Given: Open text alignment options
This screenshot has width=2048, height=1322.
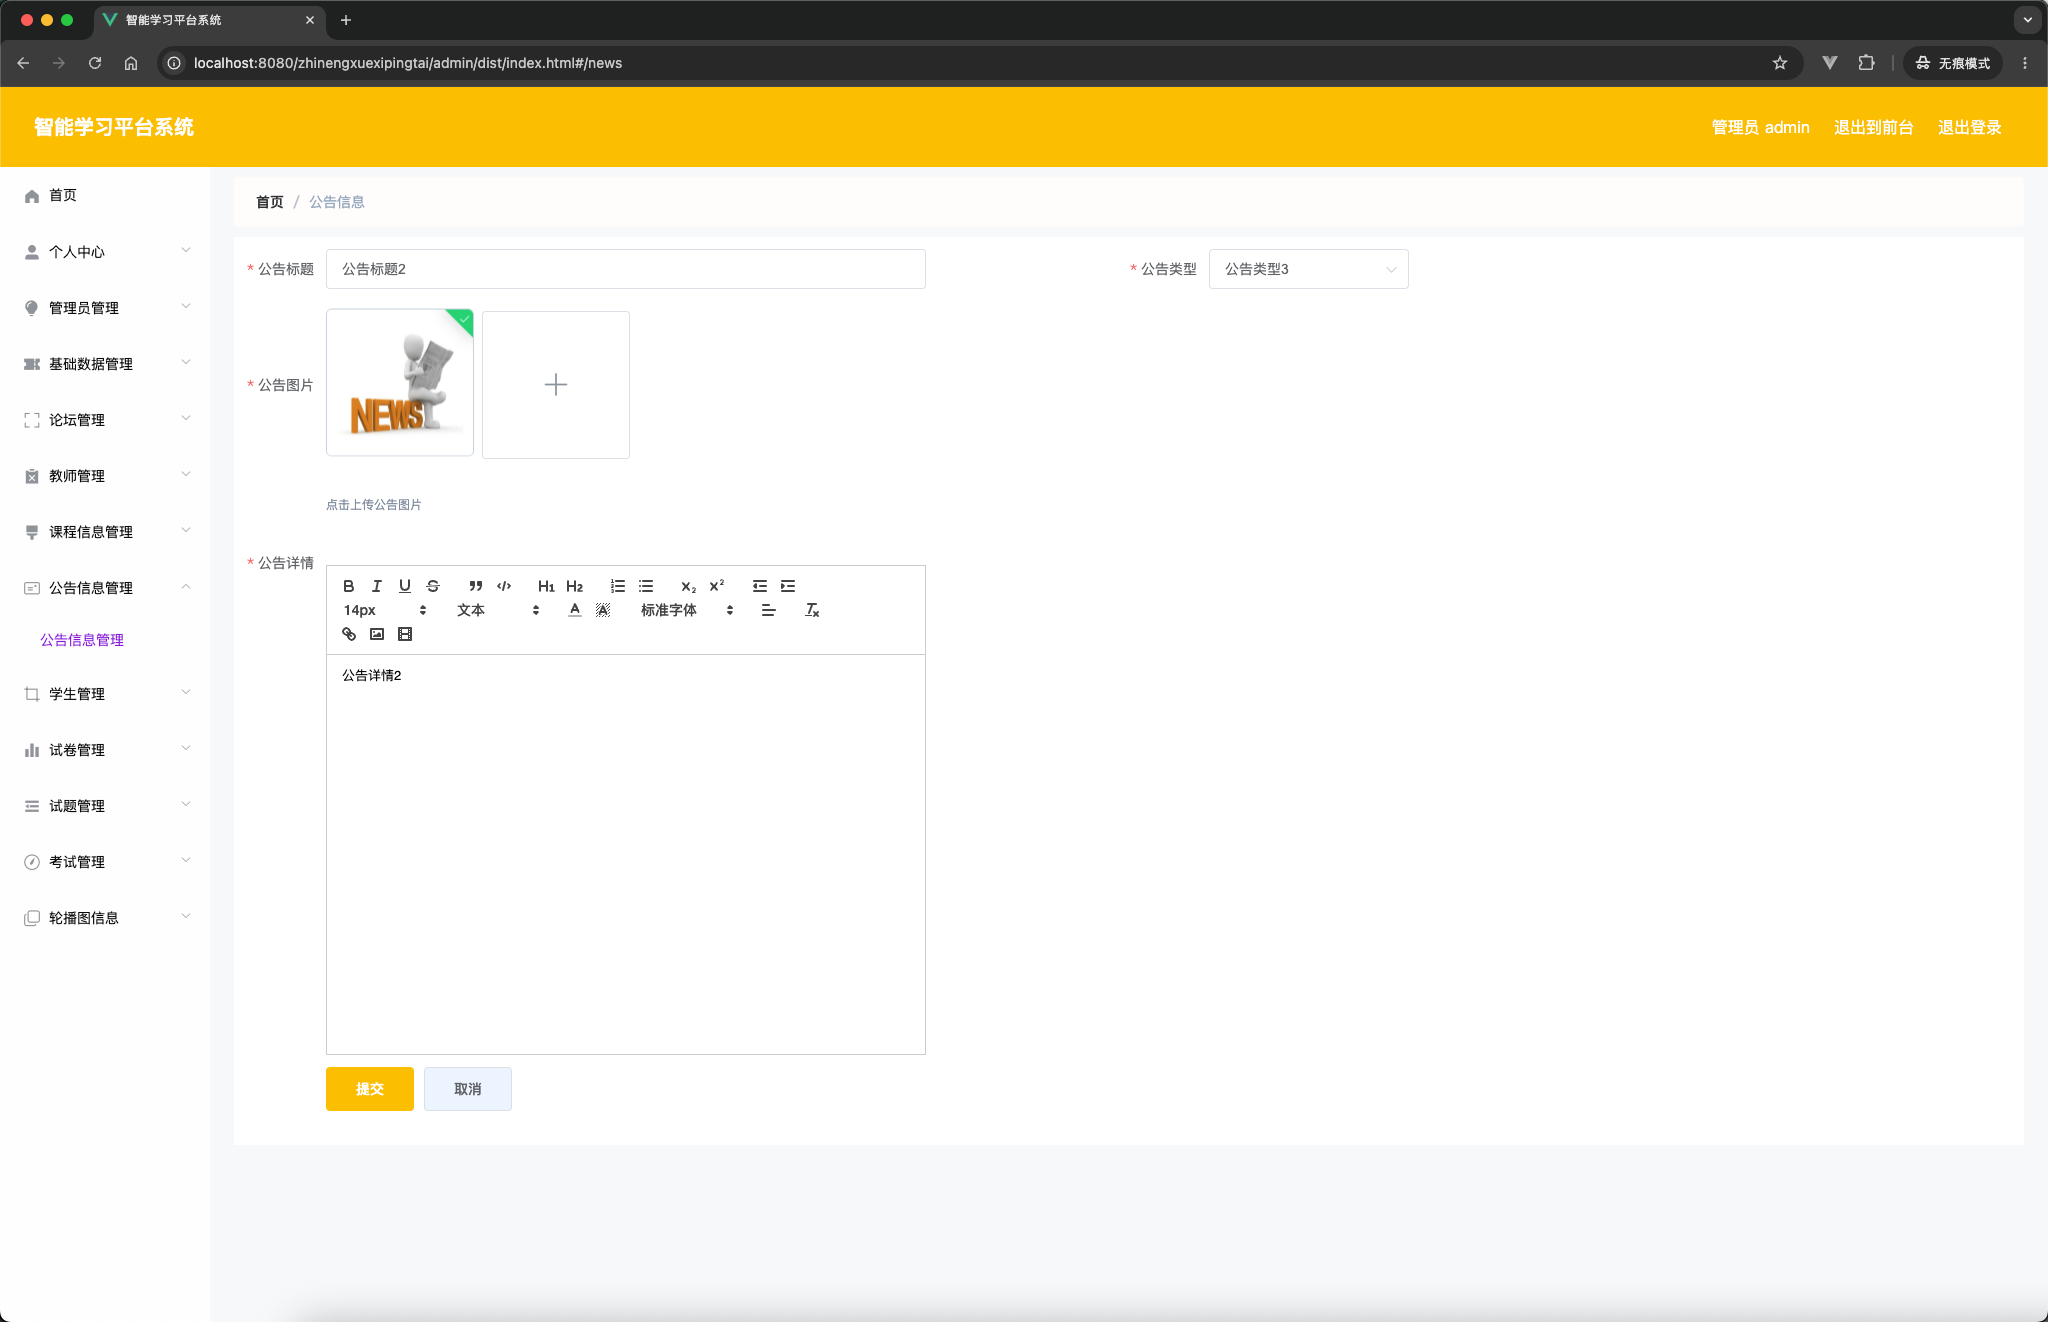Looking at the screenshot, I should [768, 610].
